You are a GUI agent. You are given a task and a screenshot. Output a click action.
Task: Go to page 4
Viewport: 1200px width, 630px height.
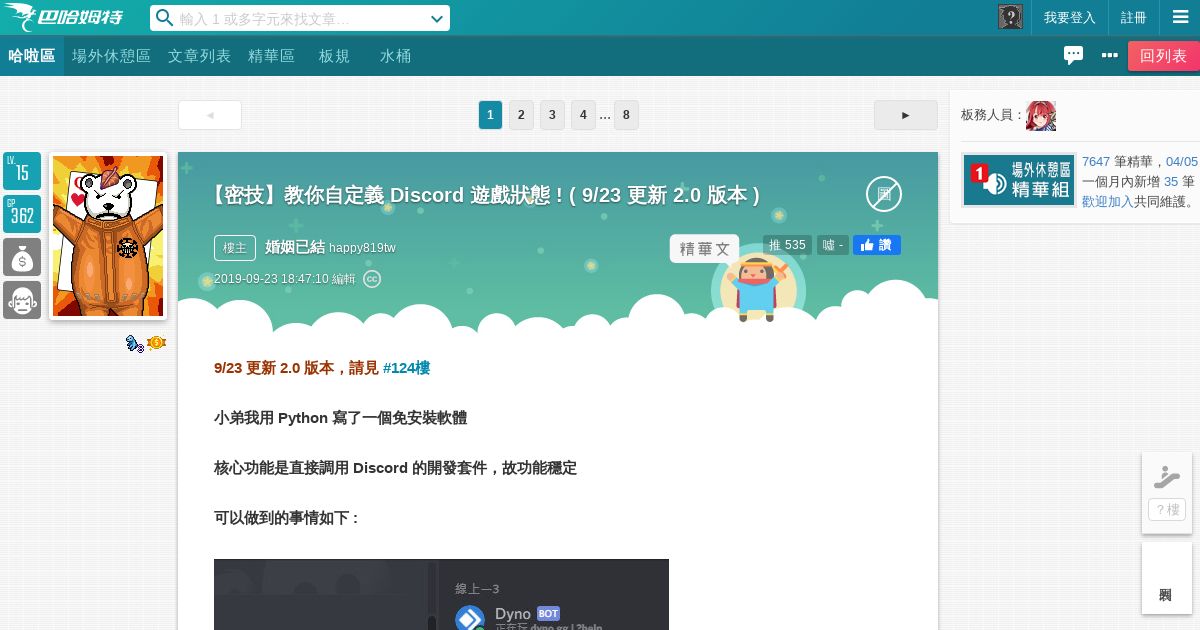[x=583, y=115]
